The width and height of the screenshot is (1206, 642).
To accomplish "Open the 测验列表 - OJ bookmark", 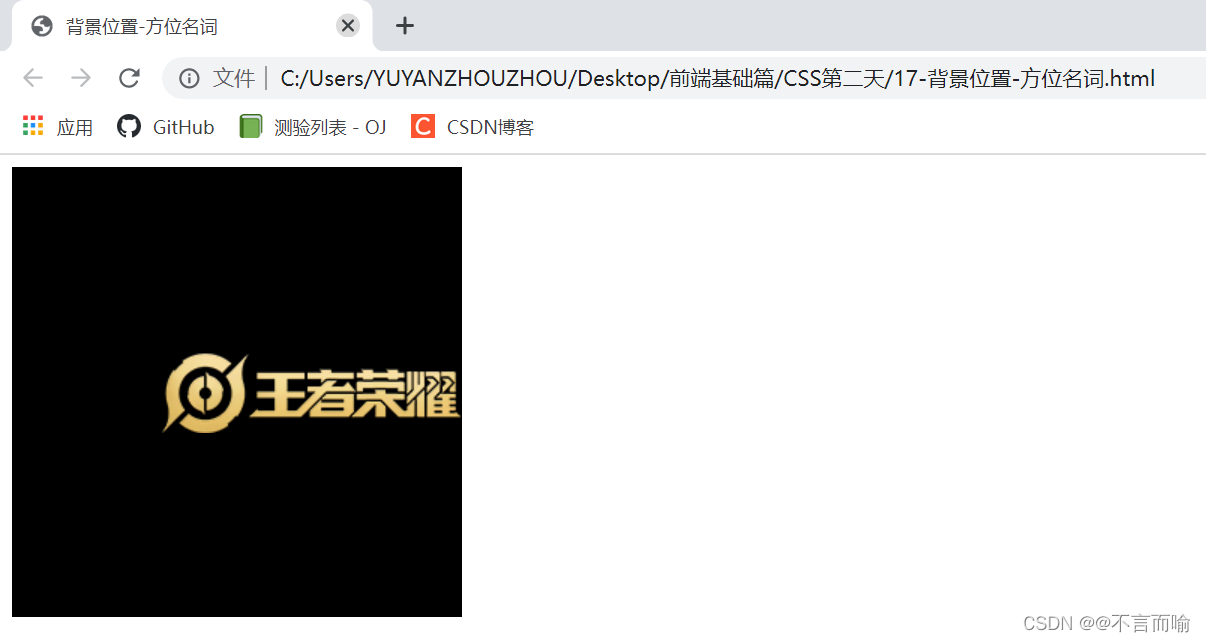I will 313,127.
